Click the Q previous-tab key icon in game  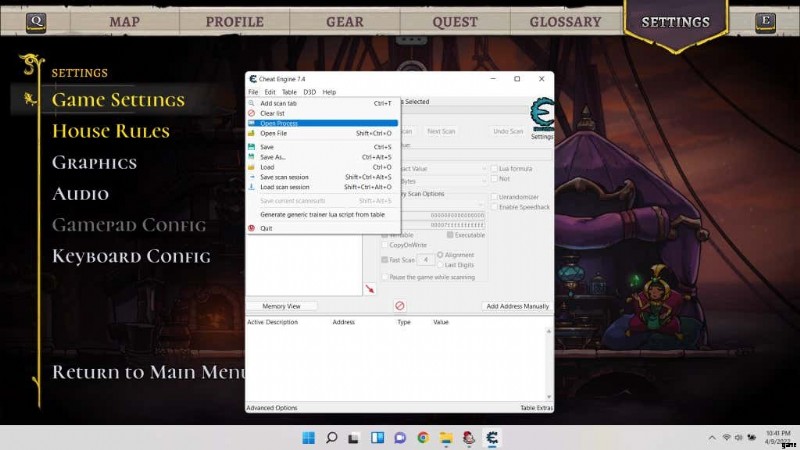[36, 22]
